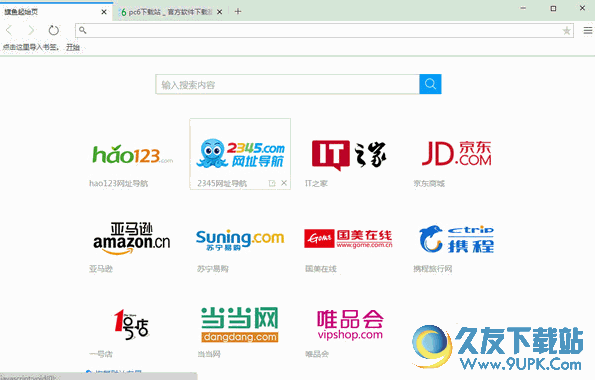This screenshot has height=380, width=595.
Task: Open the browser hamburger menu
Action: point(587,30)
